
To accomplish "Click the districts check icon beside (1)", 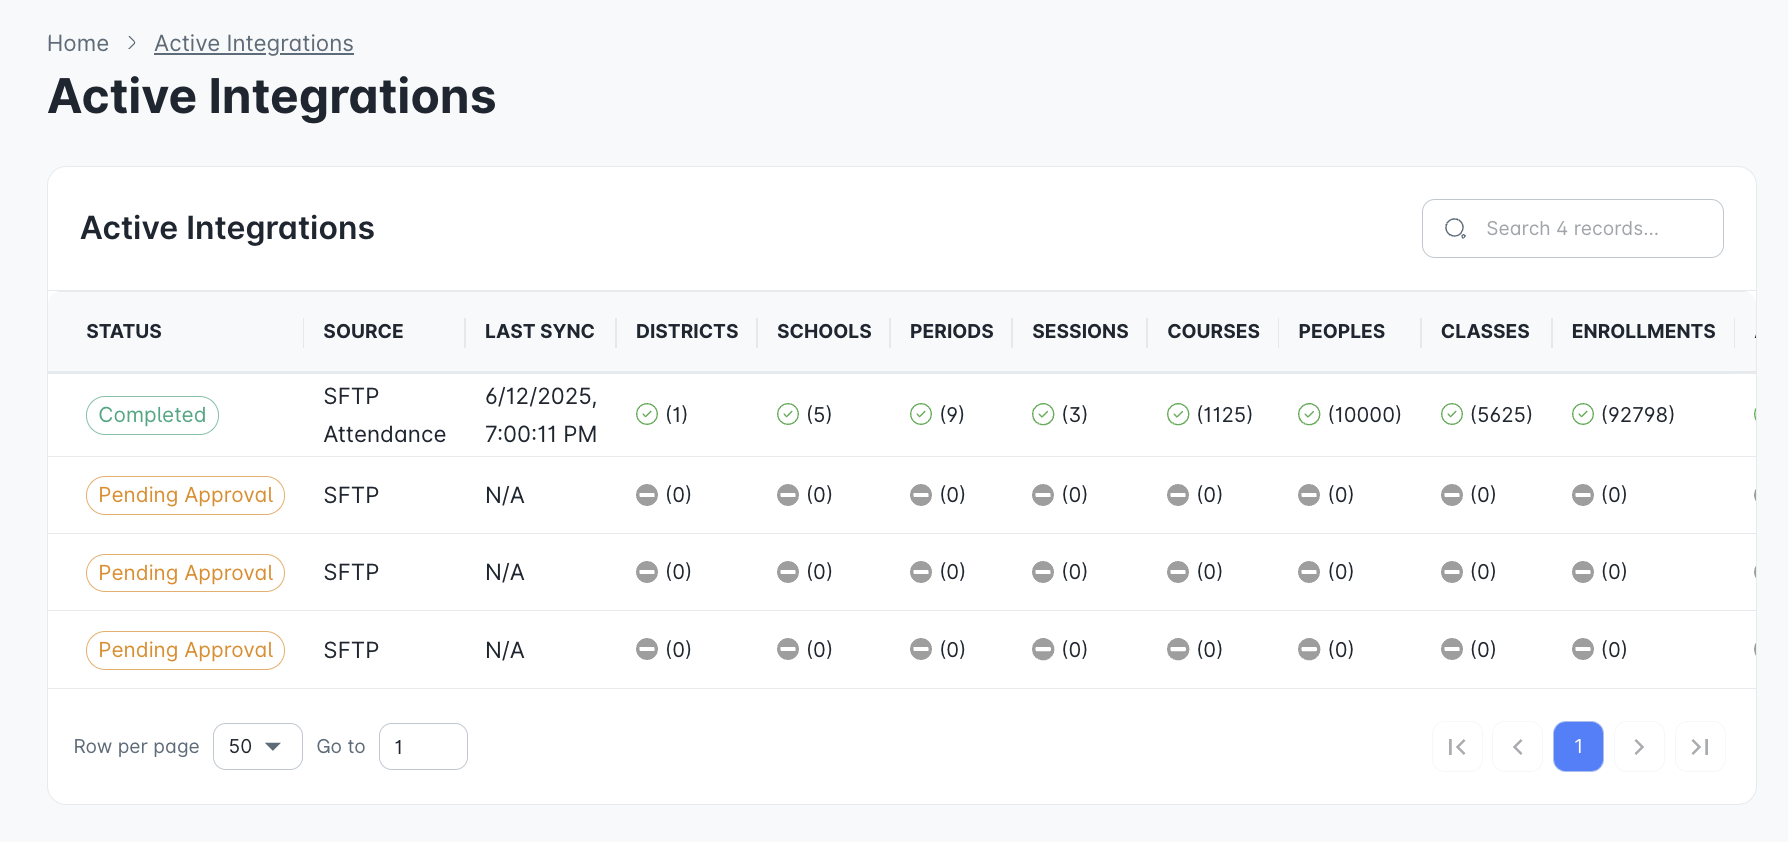I will click(x=647, y=414).
